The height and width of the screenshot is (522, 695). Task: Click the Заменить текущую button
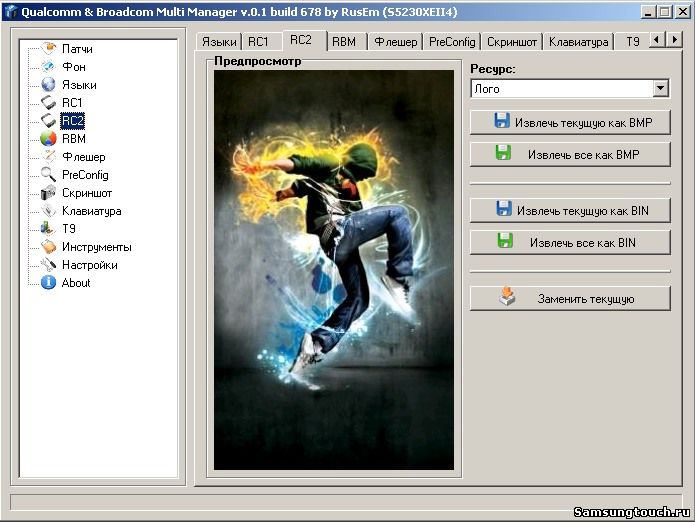570,298
